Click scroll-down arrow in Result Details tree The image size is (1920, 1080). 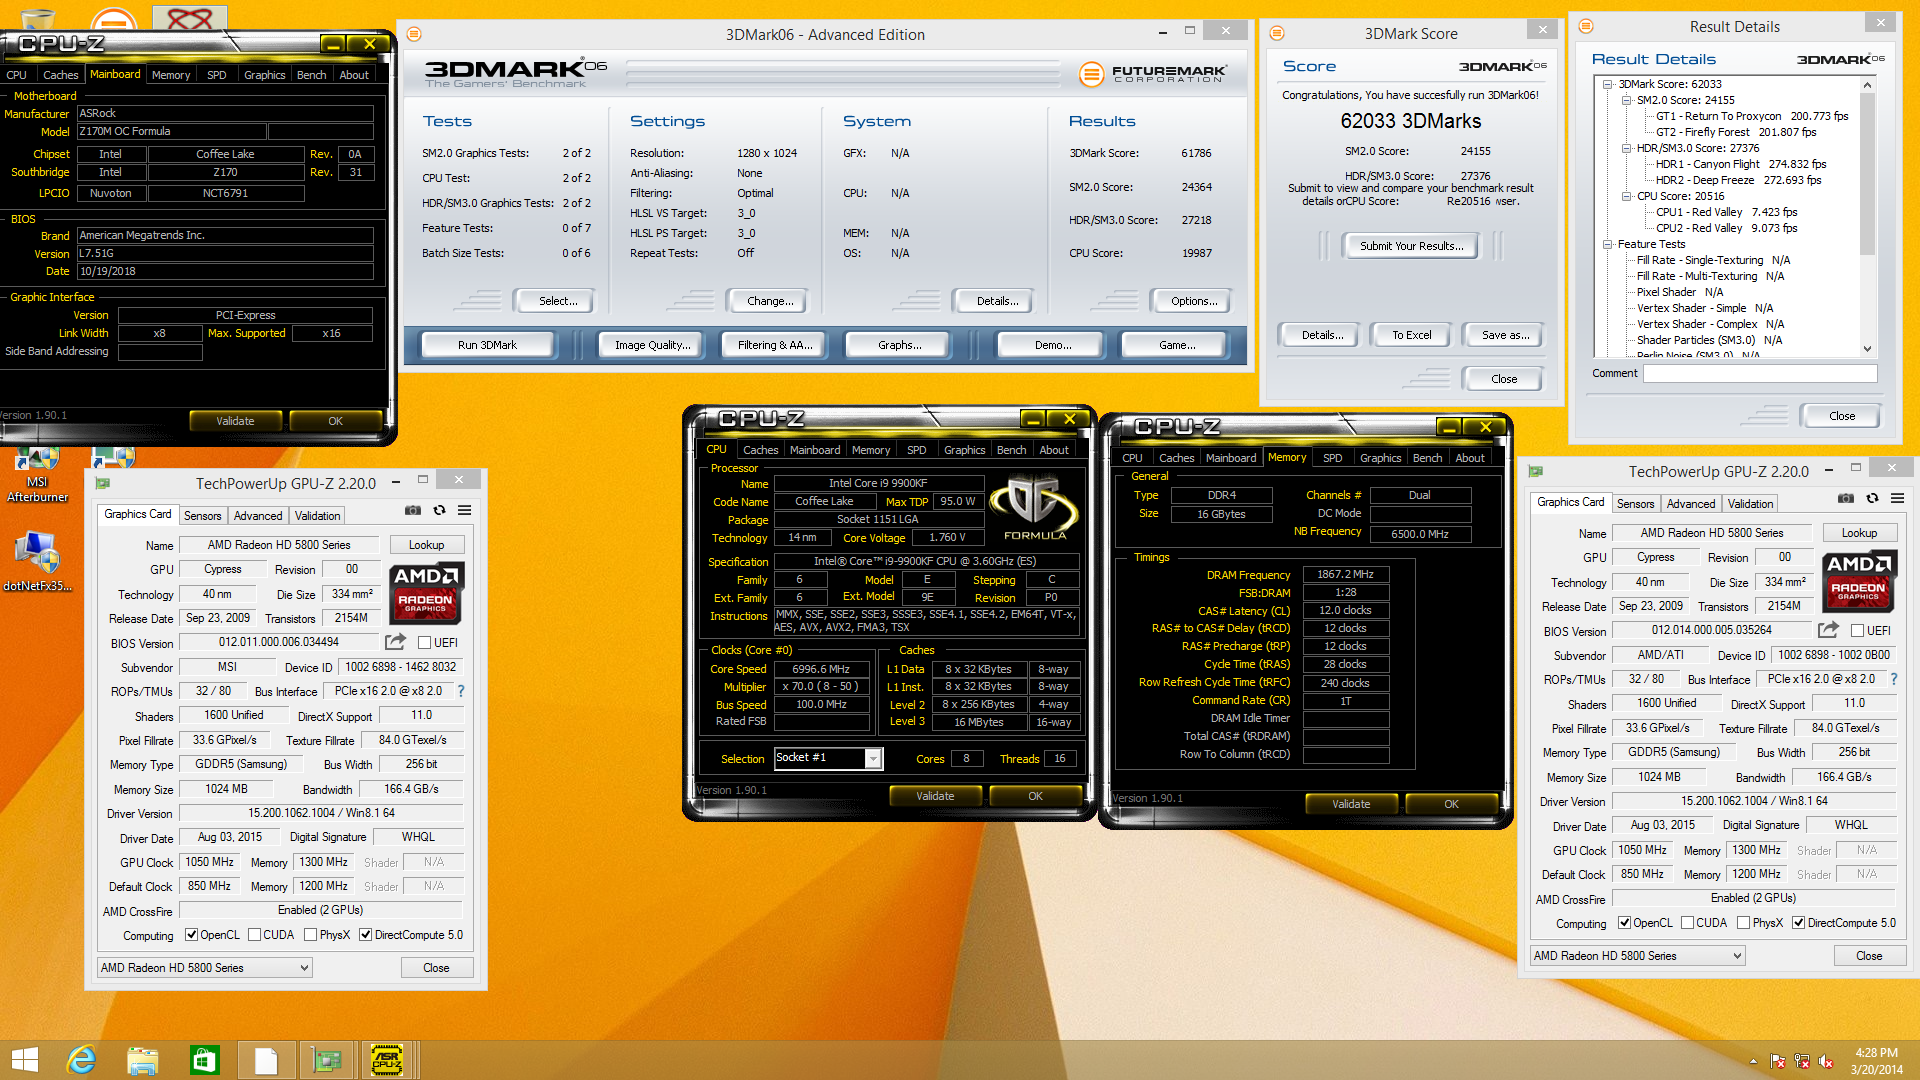(x=1867, y=349)
